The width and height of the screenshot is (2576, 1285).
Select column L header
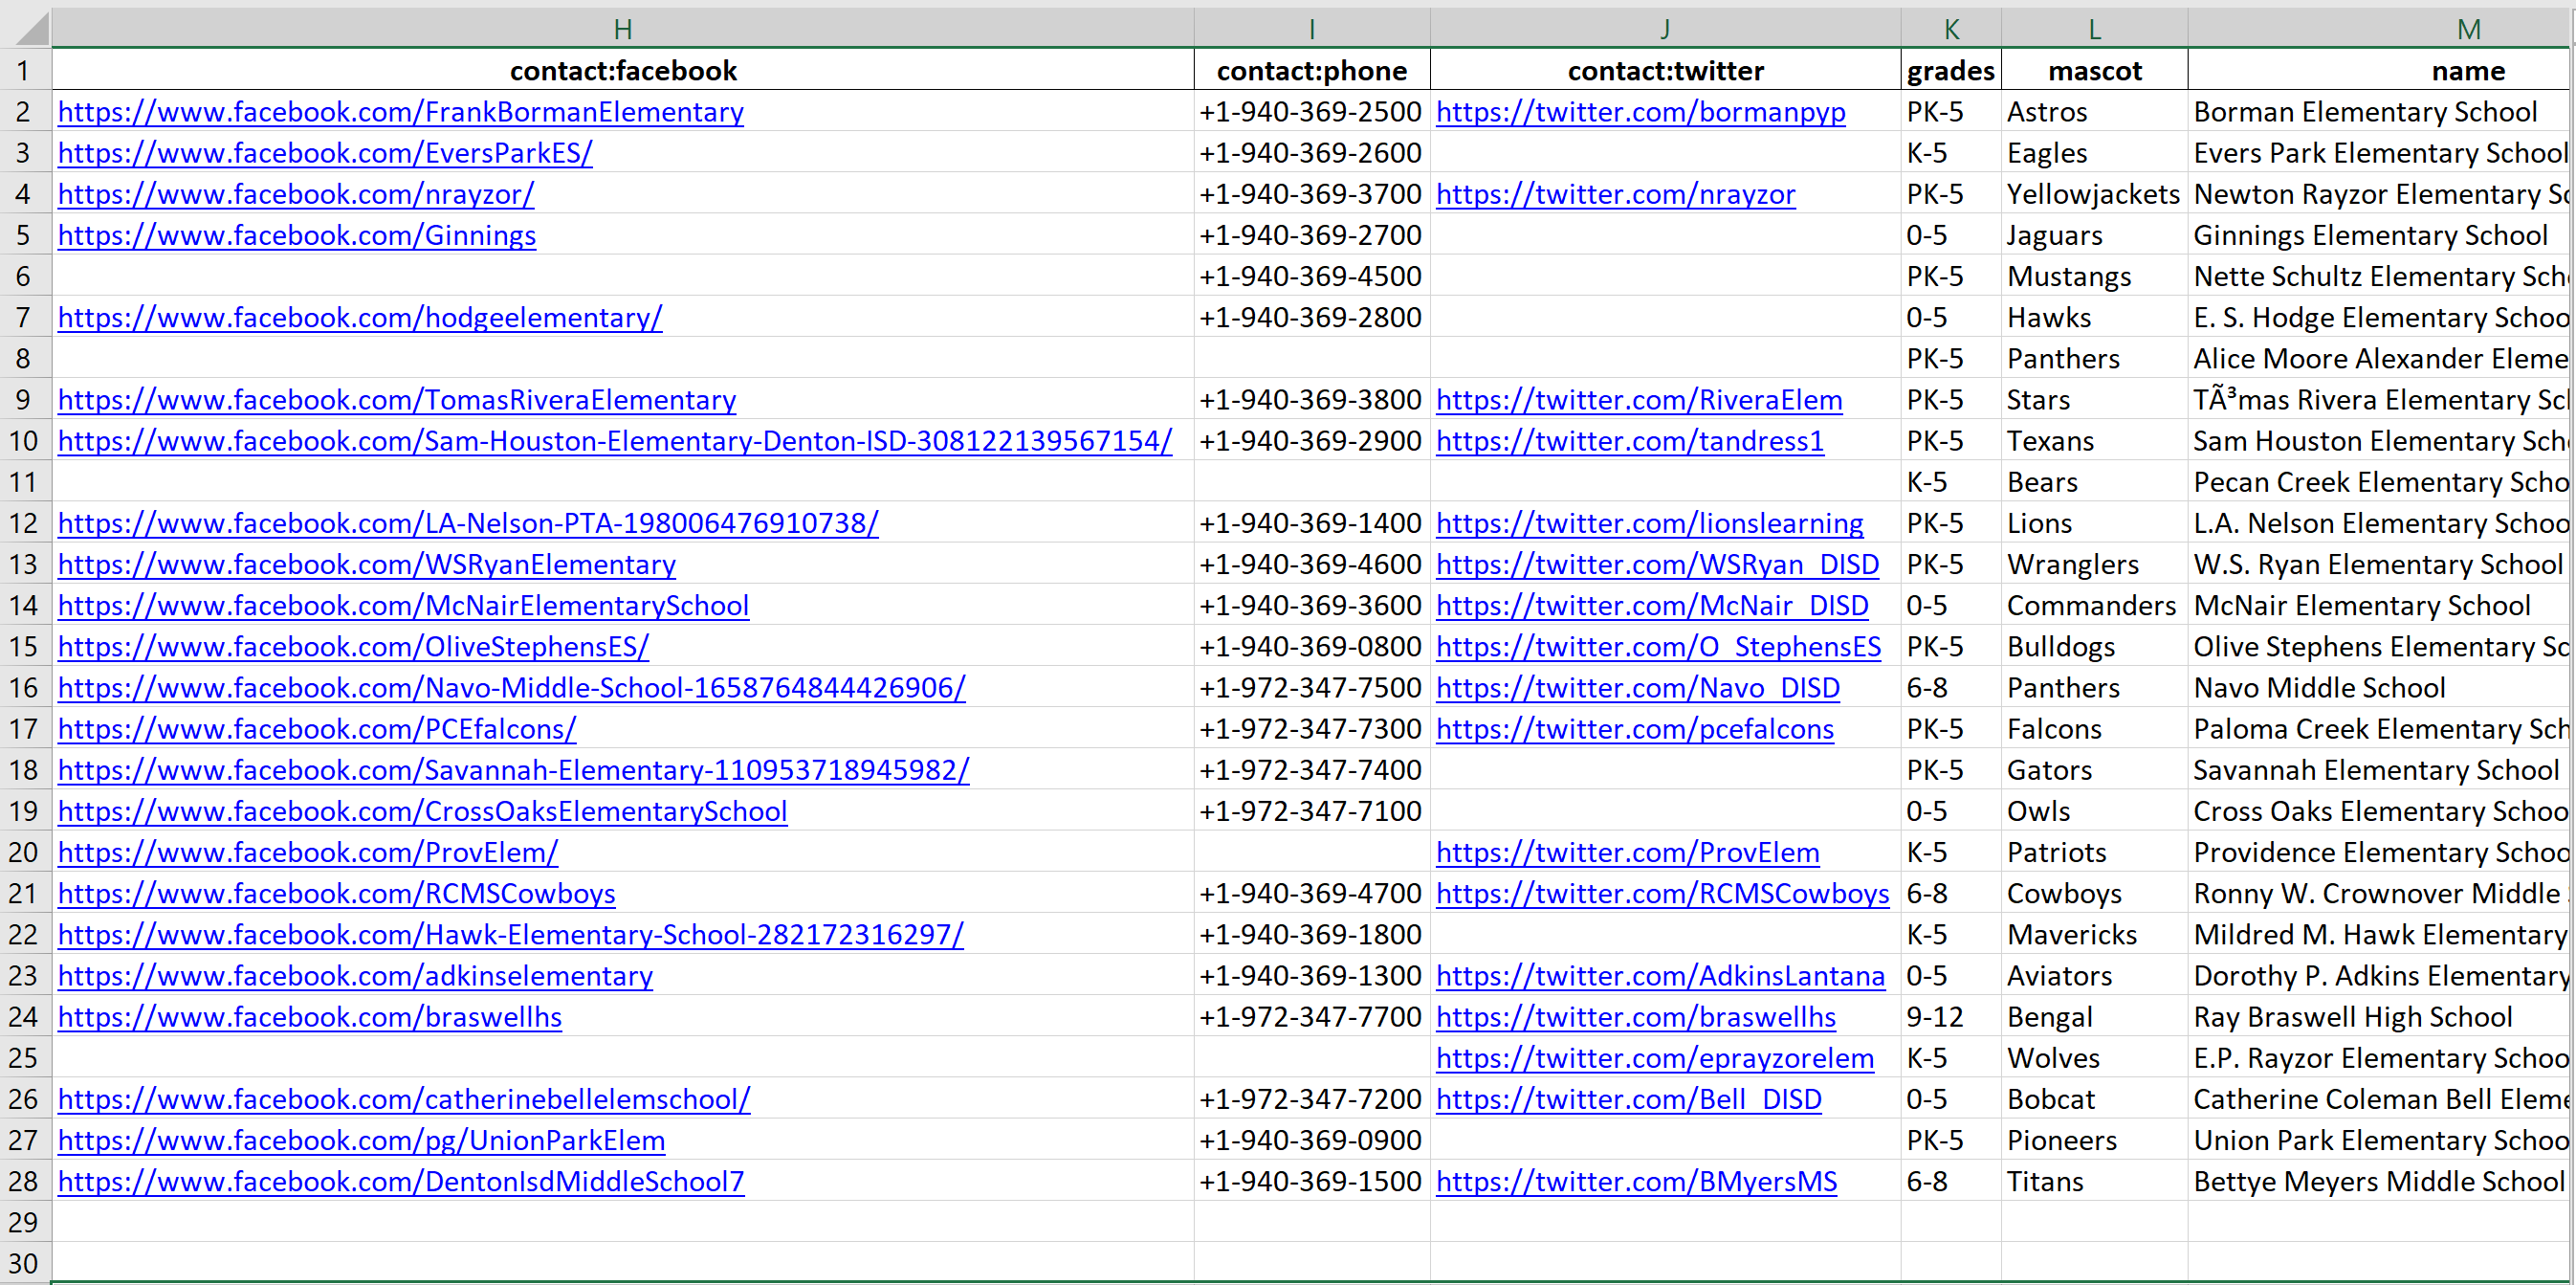2094,29
